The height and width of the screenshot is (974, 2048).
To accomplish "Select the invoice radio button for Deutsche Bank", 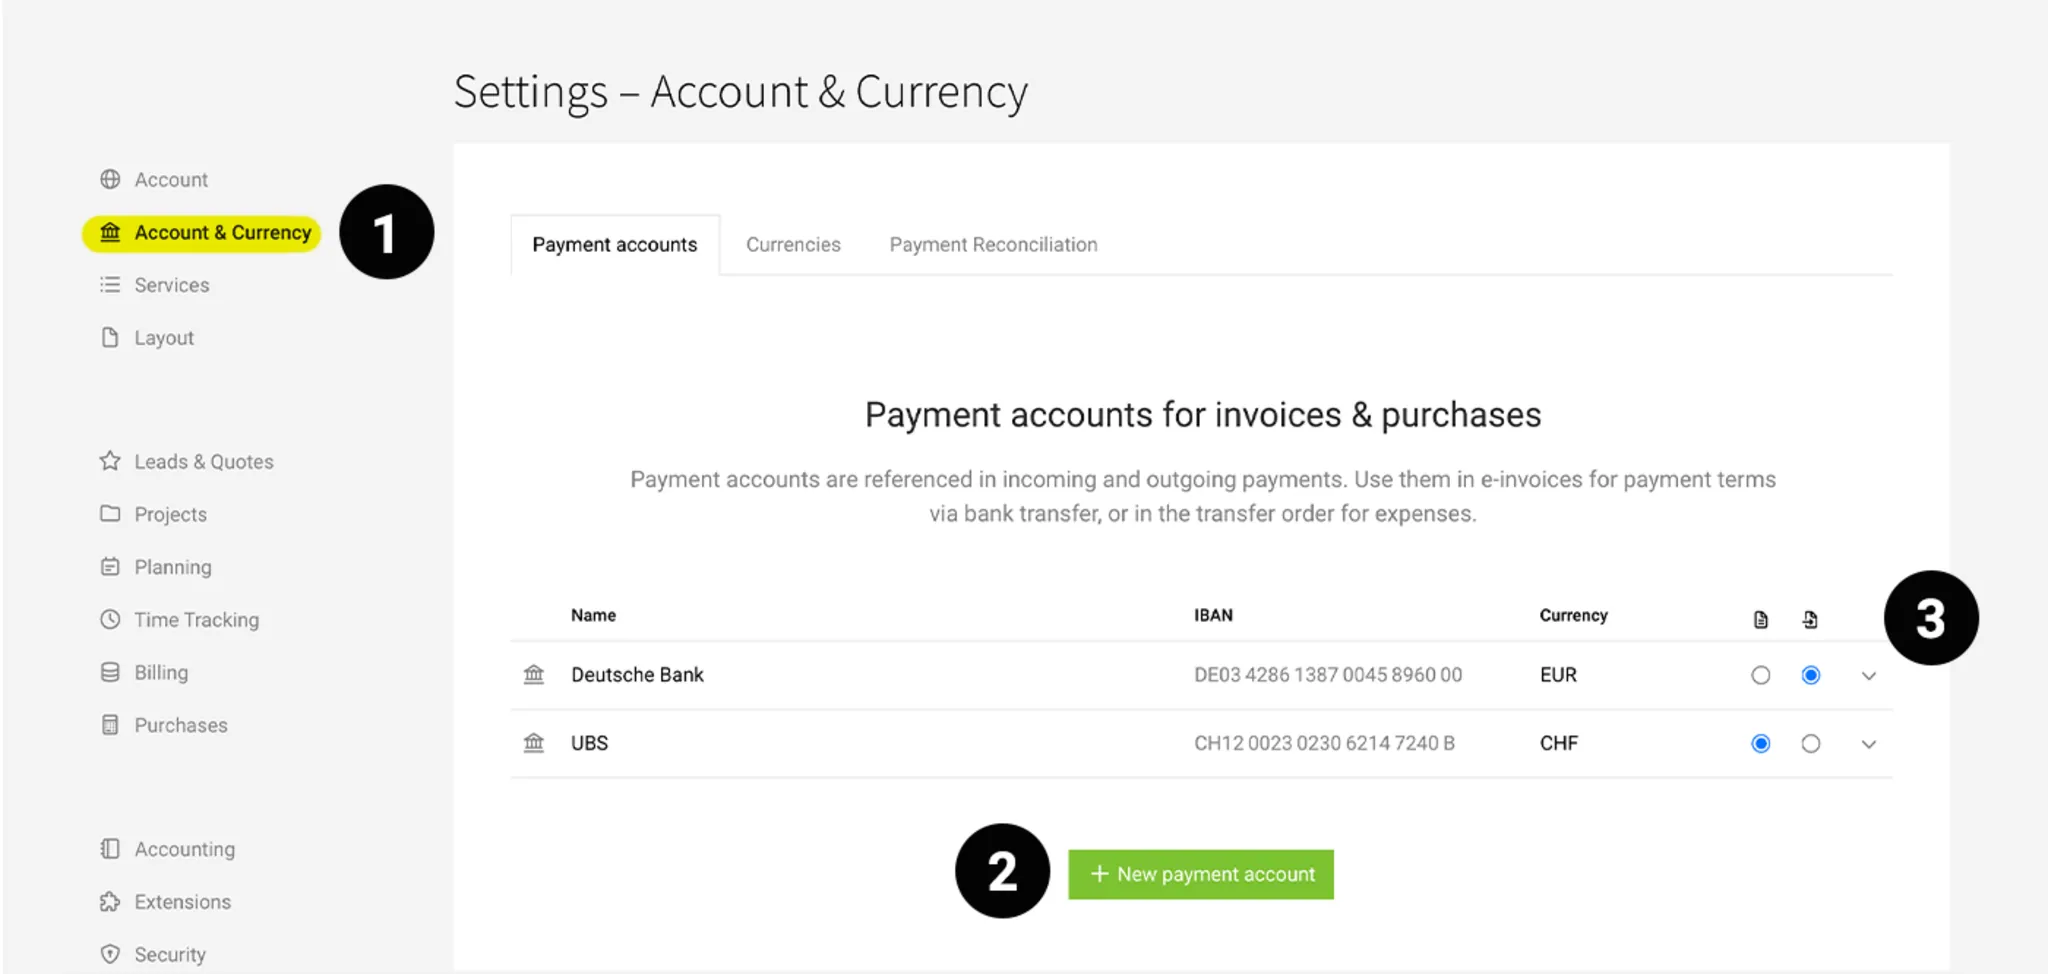I will tap(1761, 675).
